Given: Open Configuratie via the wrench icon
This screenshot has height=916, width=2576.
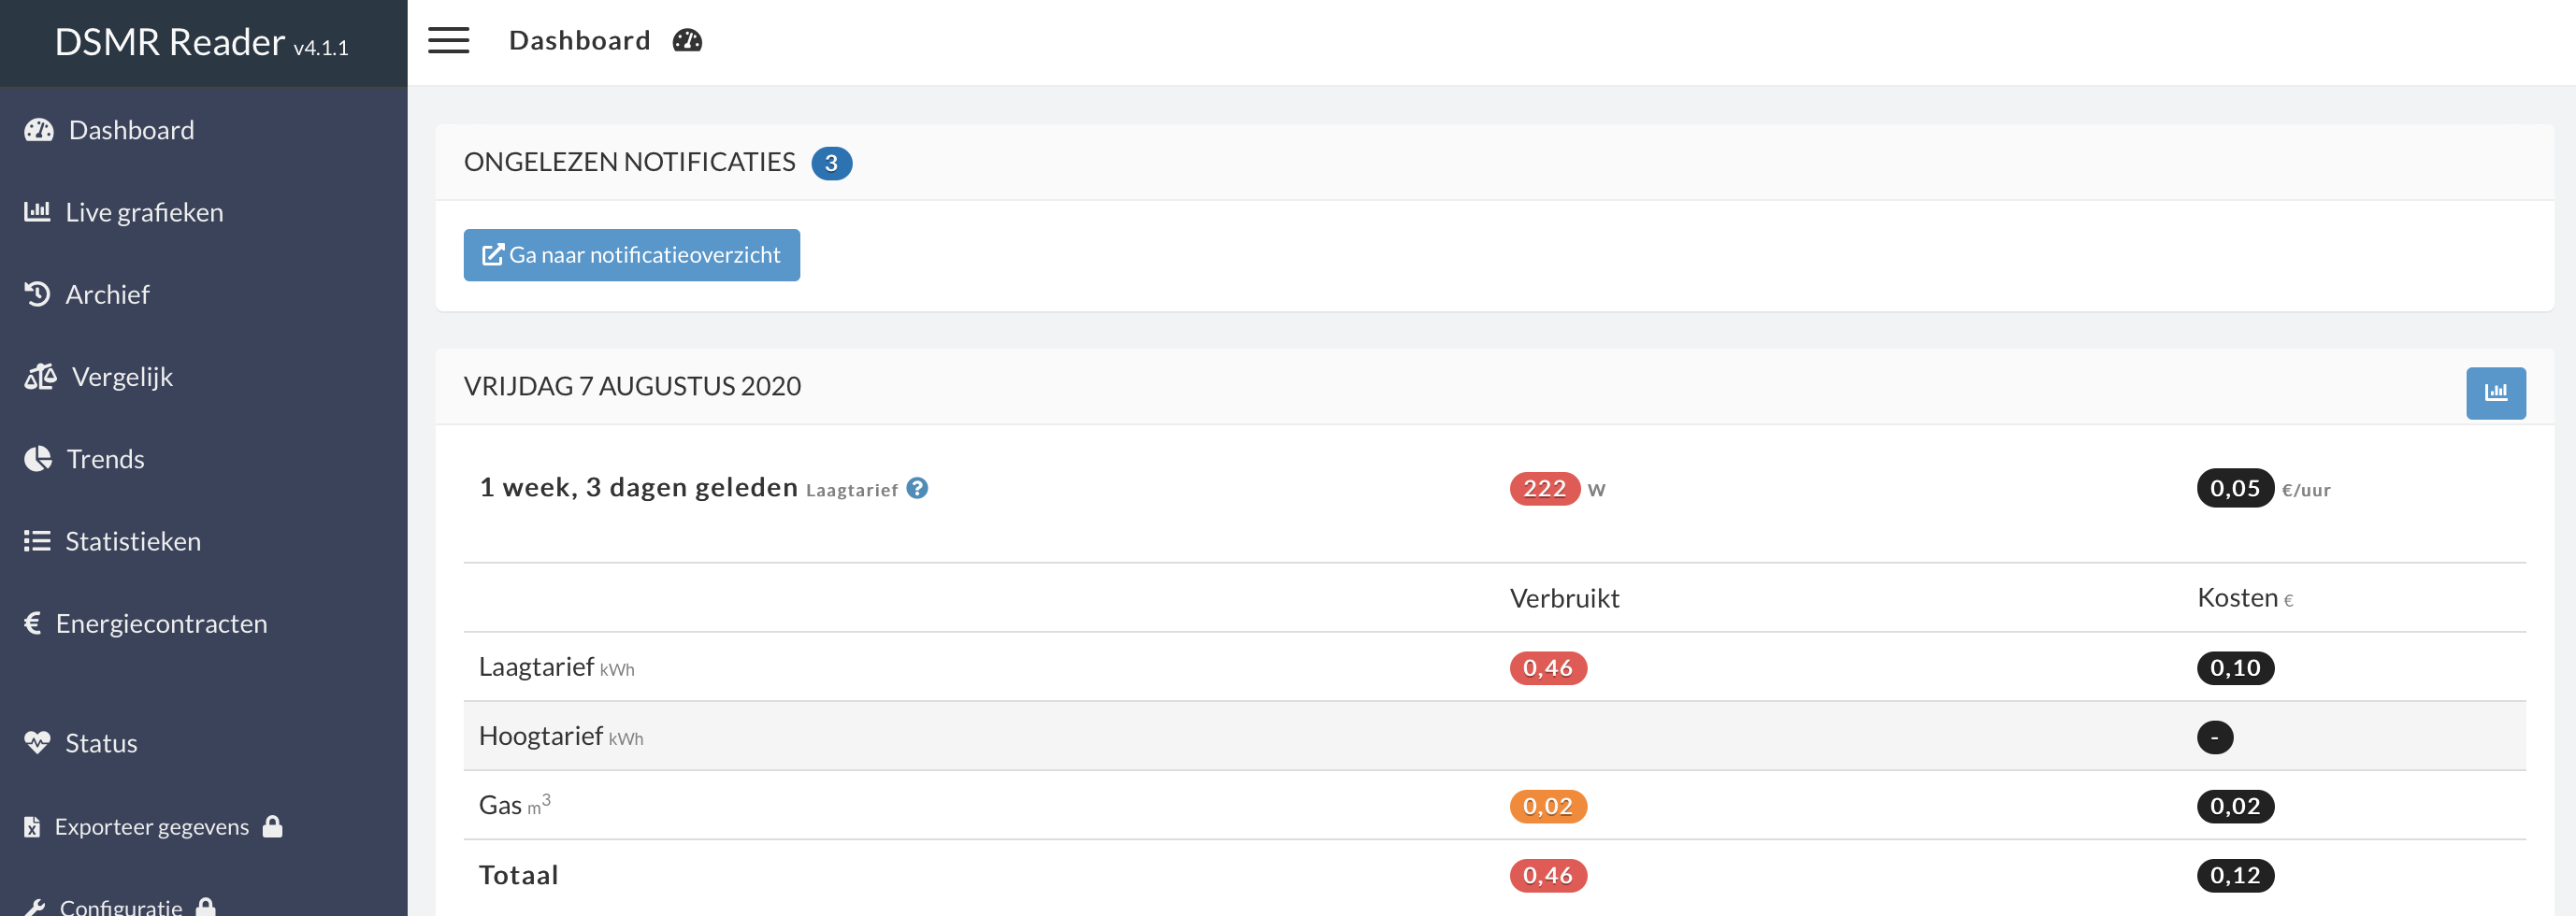Looking at the screenshot, I should pos(37,906).
